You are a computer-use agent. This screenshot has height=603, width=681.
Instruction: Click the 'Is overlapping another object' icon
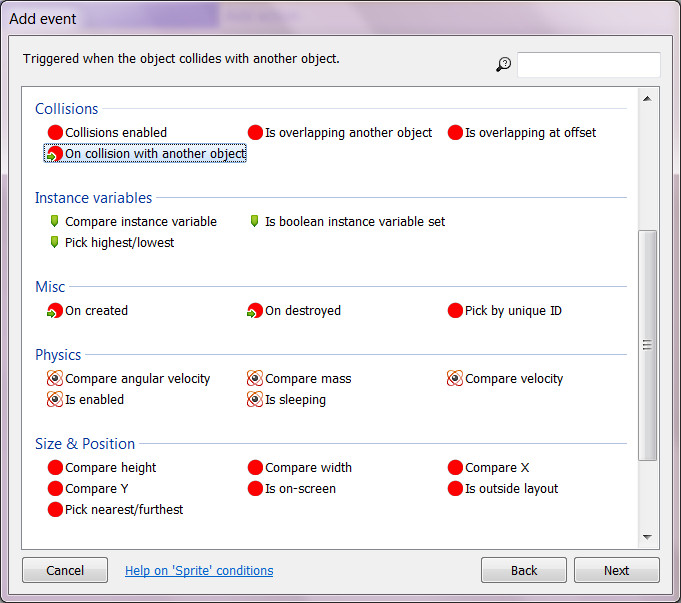[x=255, y=133]
